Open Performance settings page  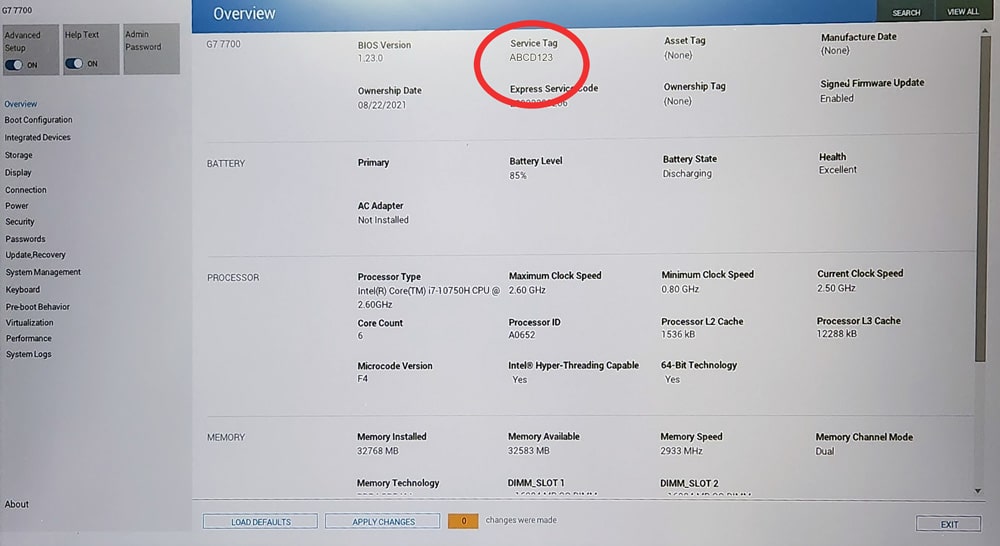pos(29,339)
